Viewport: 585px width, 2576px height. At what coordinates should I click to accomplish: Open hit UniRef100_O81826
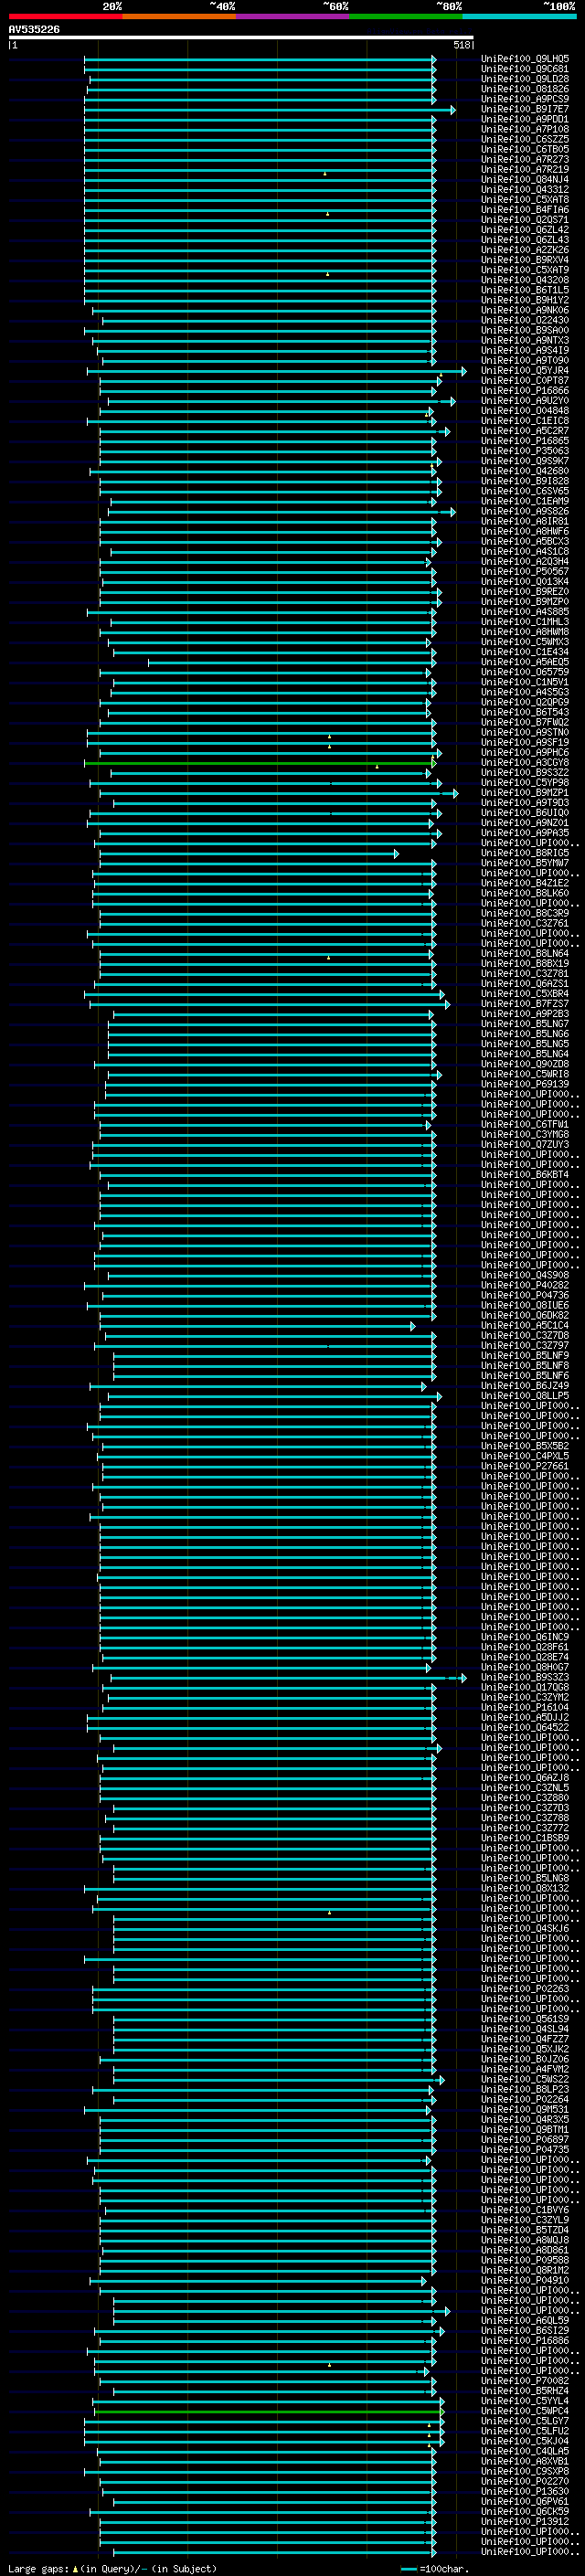[x=525, y=89]
